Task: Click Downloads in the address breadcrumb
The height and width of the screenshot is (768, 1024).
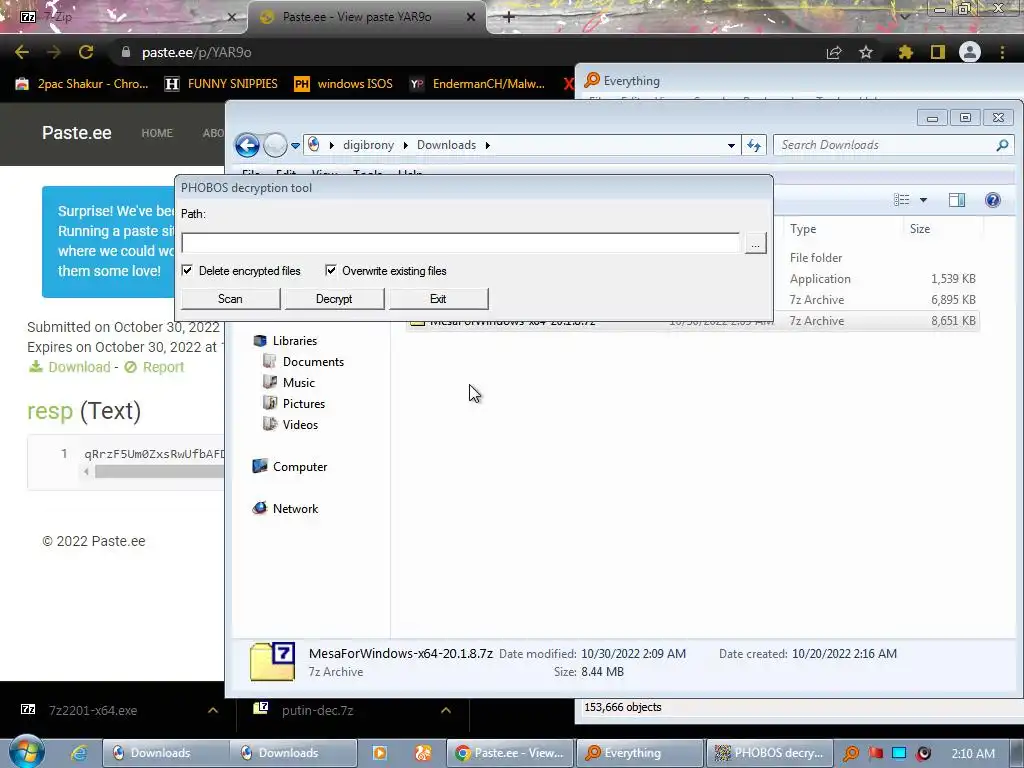Action: click(446, 145)
